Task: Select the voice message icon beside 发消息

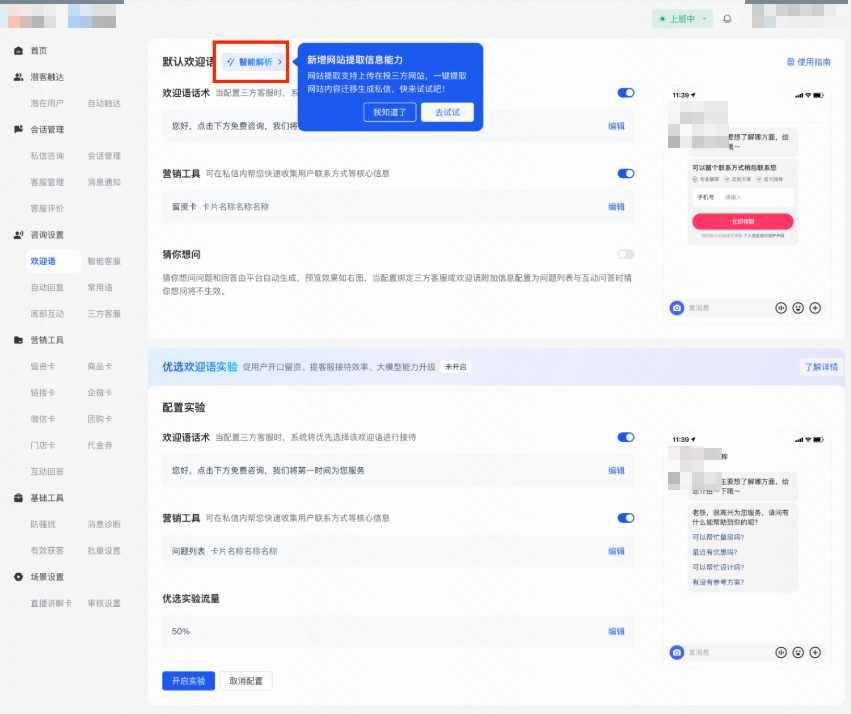Action: 781,307
